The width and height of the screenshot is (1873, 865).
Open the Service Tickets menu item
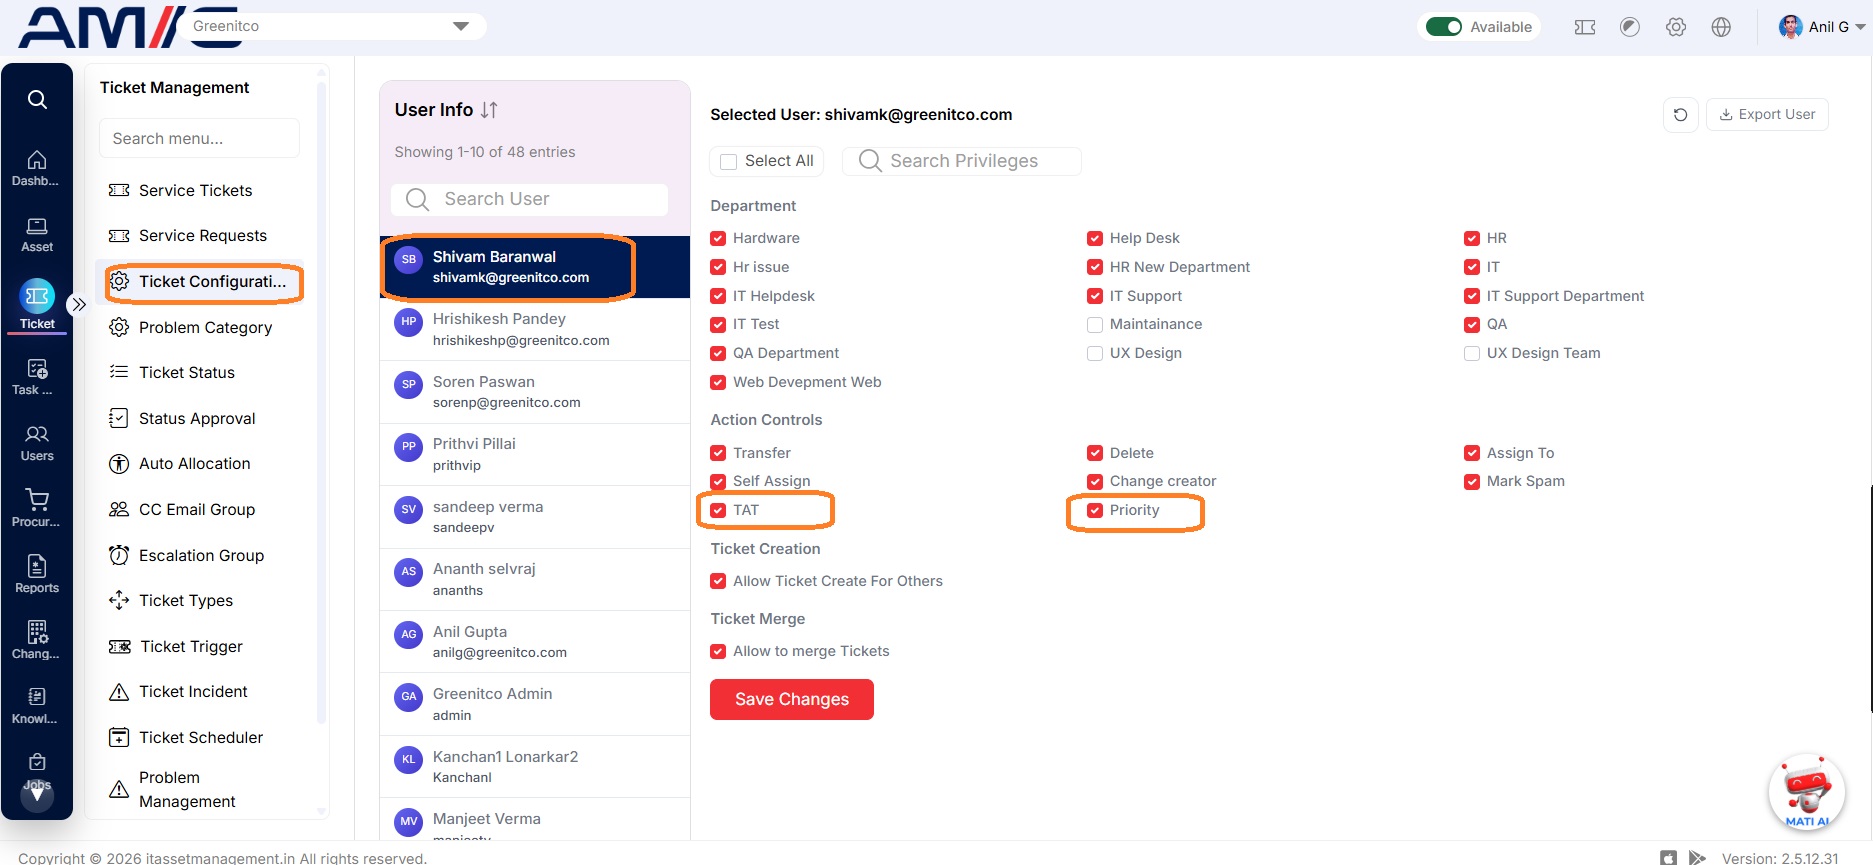(195, 191)
